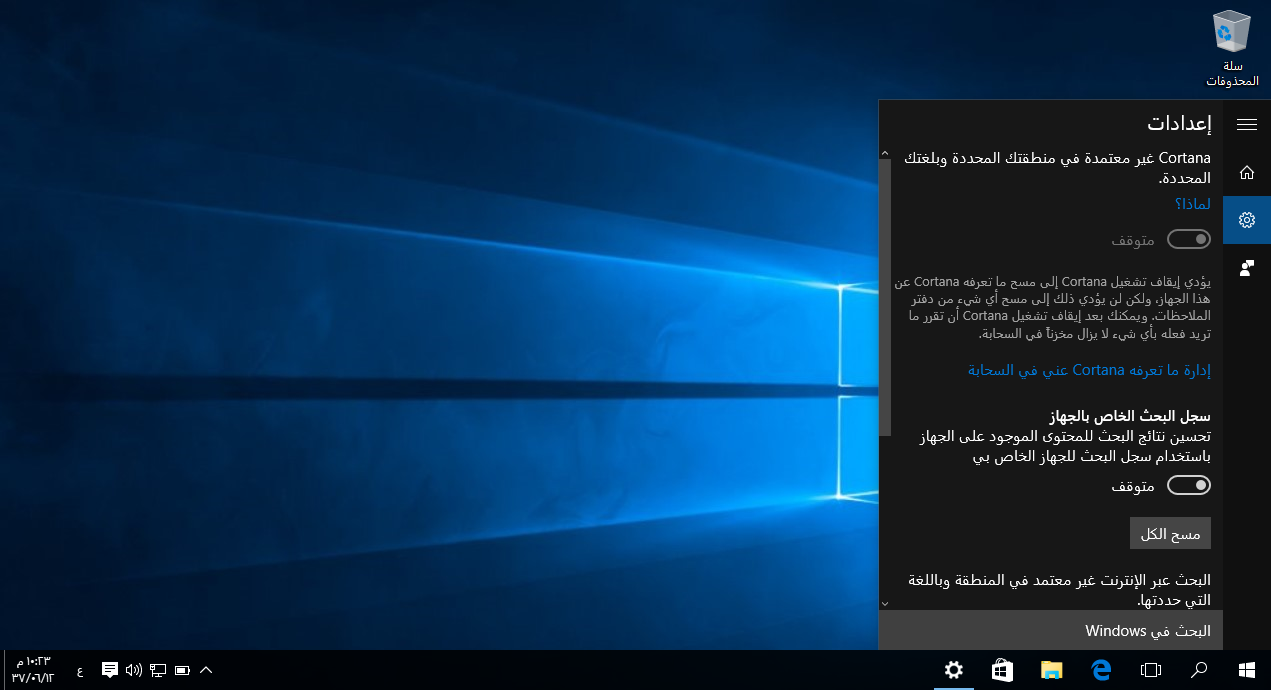Toggle the disabled Cortana switch
The width and height of the screenshot is (1271, 690).
(x=1189, y=240)
